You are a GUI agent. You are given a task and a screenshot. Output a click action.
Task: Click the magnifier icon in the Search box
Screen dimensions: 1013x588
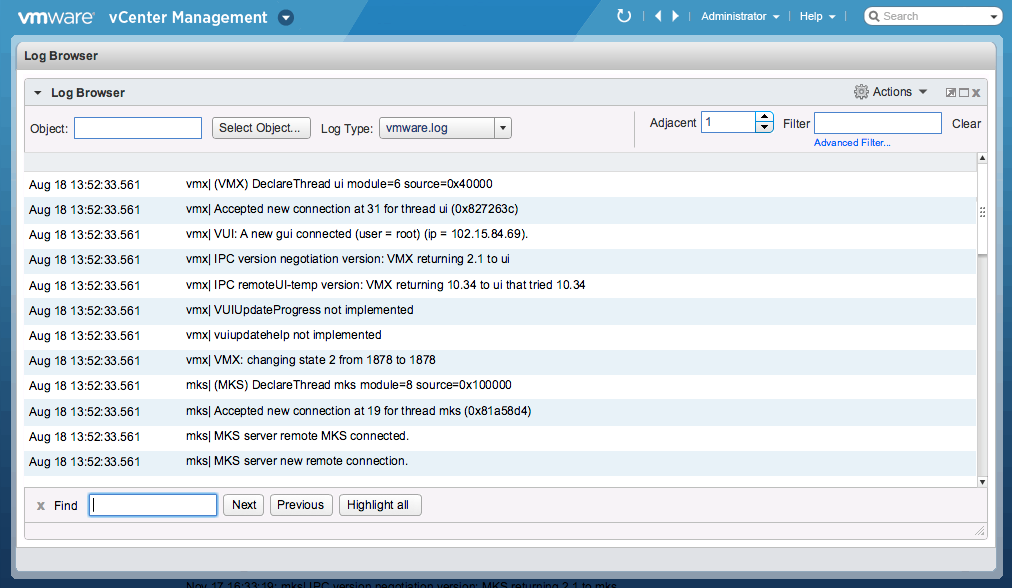point(873,16)
